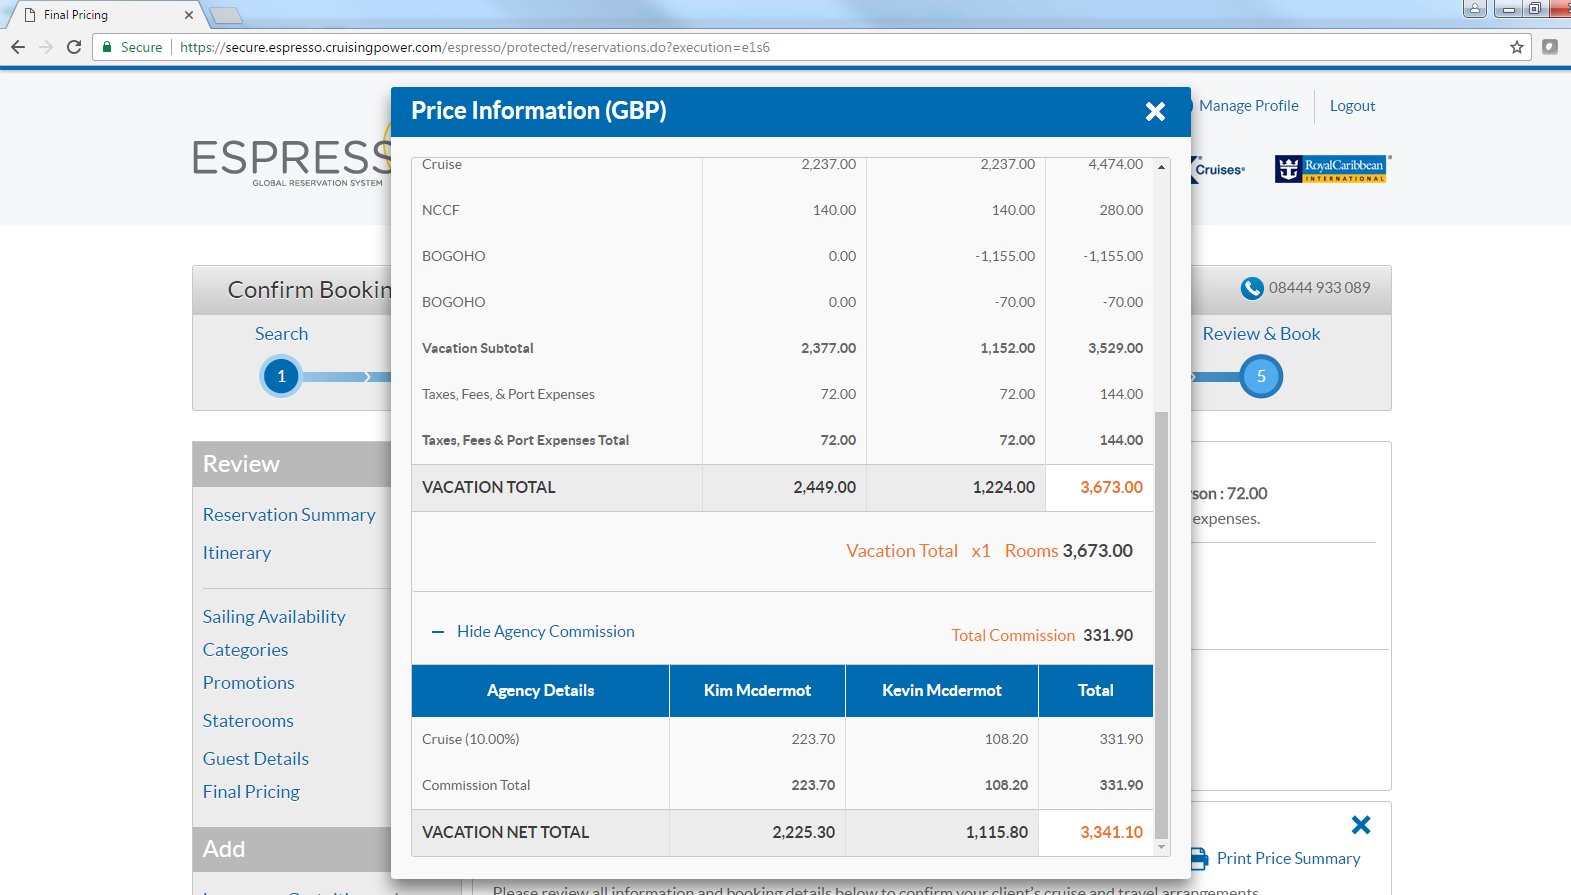Viewport: 1571px width, 895px height.
Task: Click the Price Information (GBP) dialog title
Action: click(539, 111)
